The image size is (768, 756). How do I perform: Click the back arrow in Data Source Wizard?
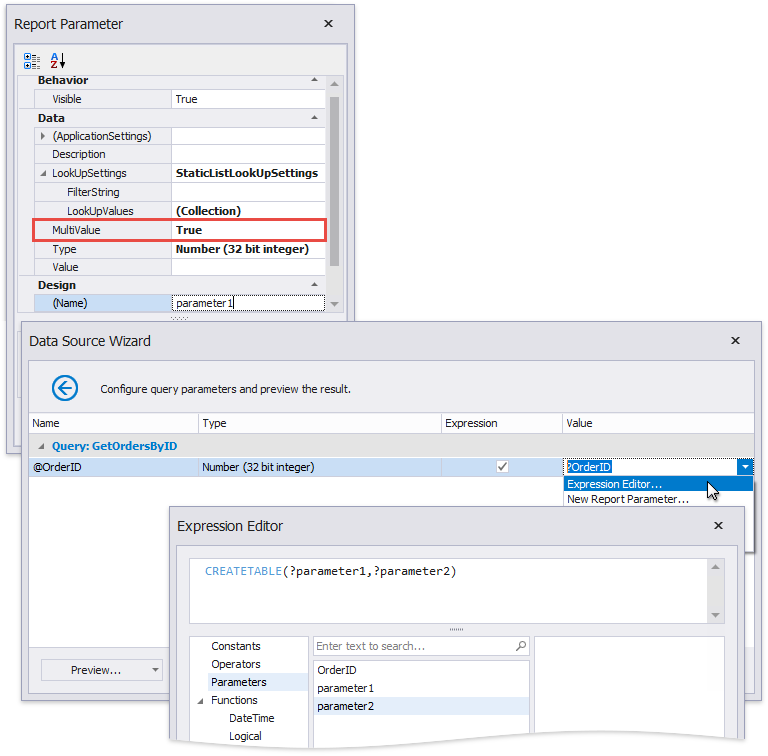(x=66, y=388)
